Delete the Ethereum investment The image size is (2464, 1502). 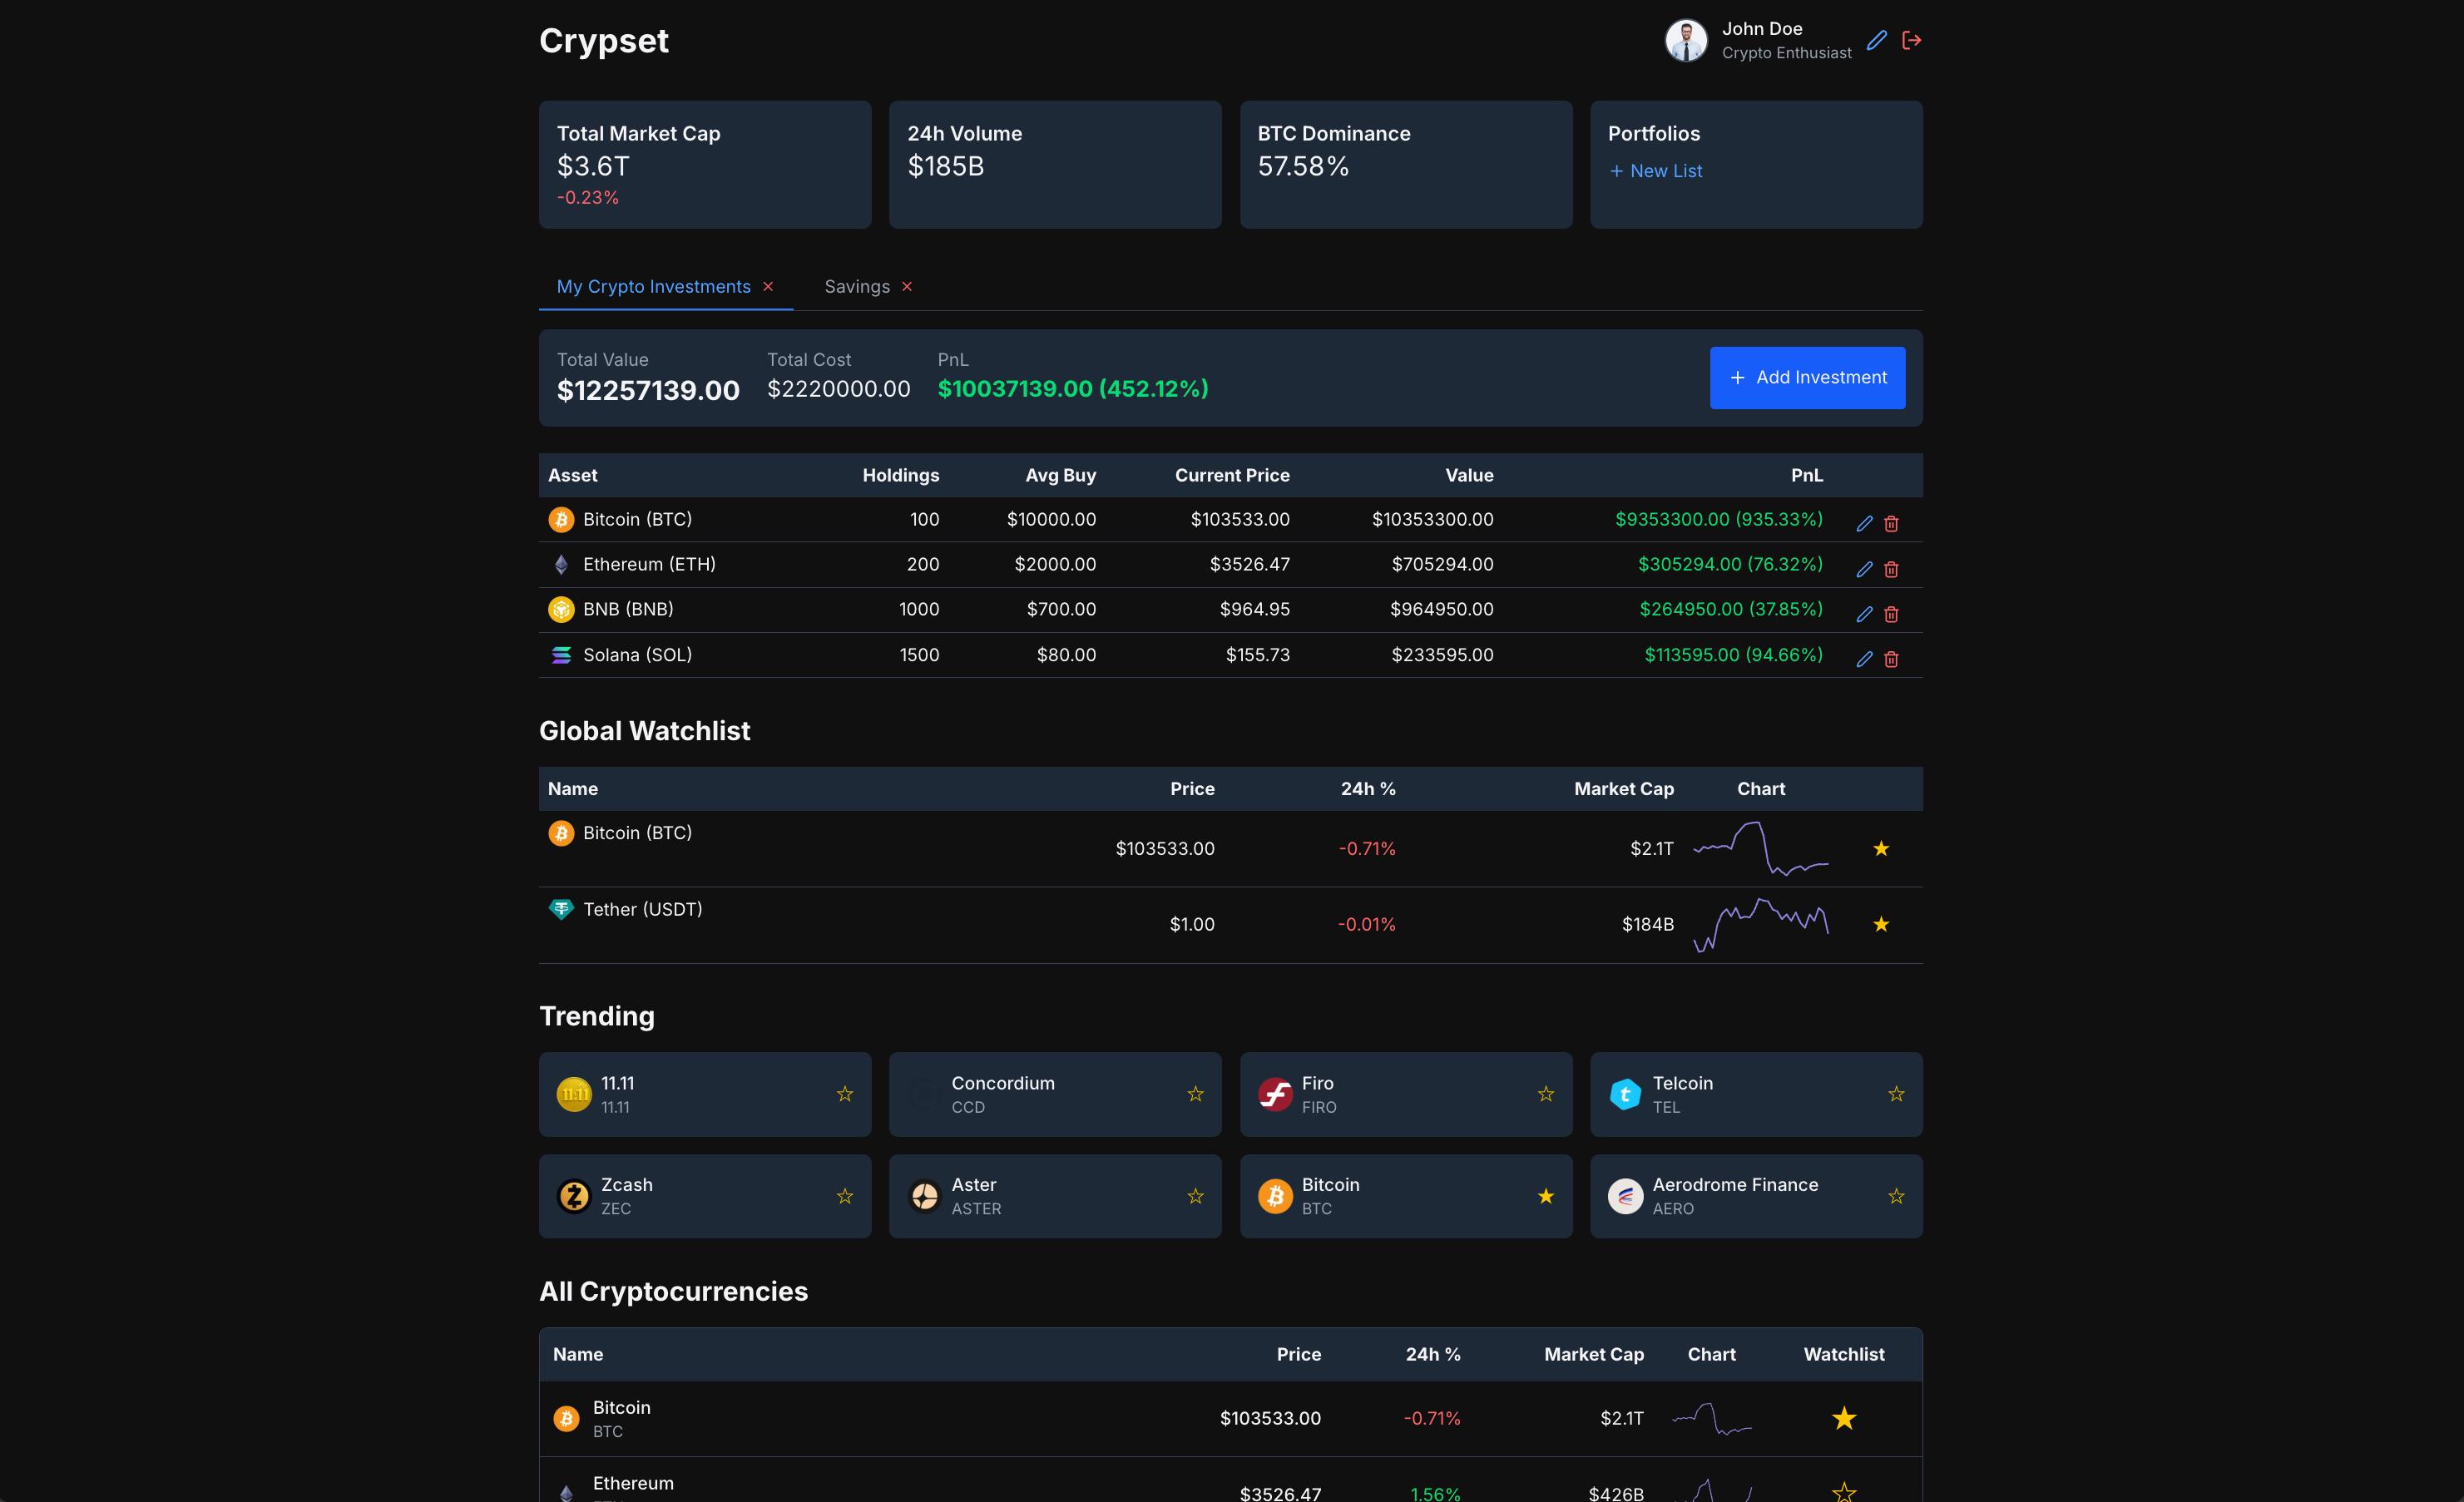1892,568
